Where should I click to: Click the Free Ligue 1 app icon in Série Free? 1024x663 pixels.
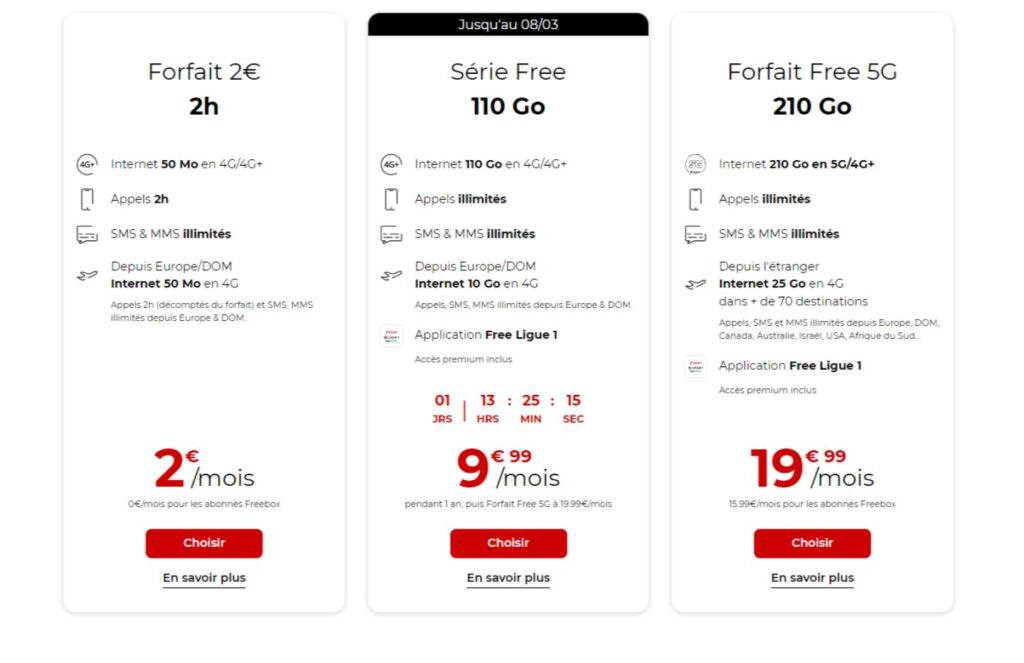click(391, 336)
